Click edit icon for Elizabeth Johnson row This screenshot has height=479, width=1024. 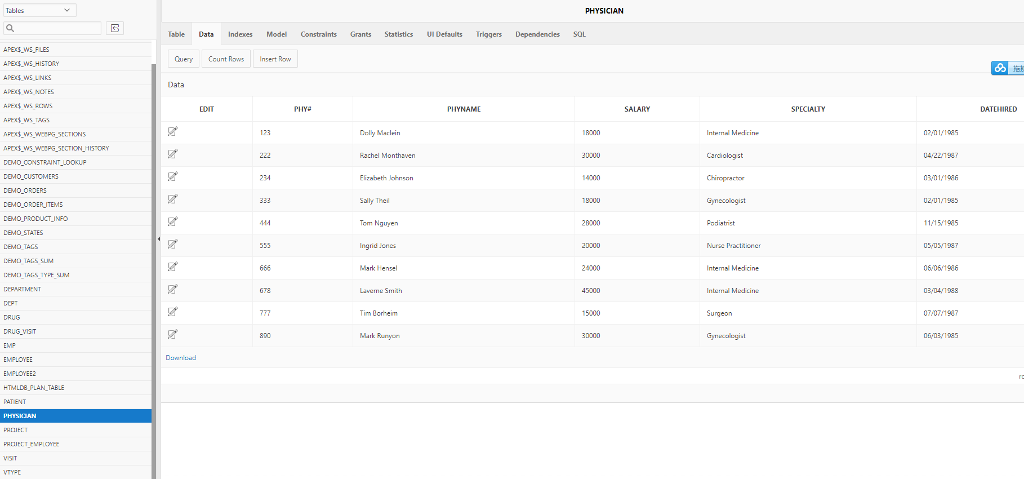[x=172, y=177]
